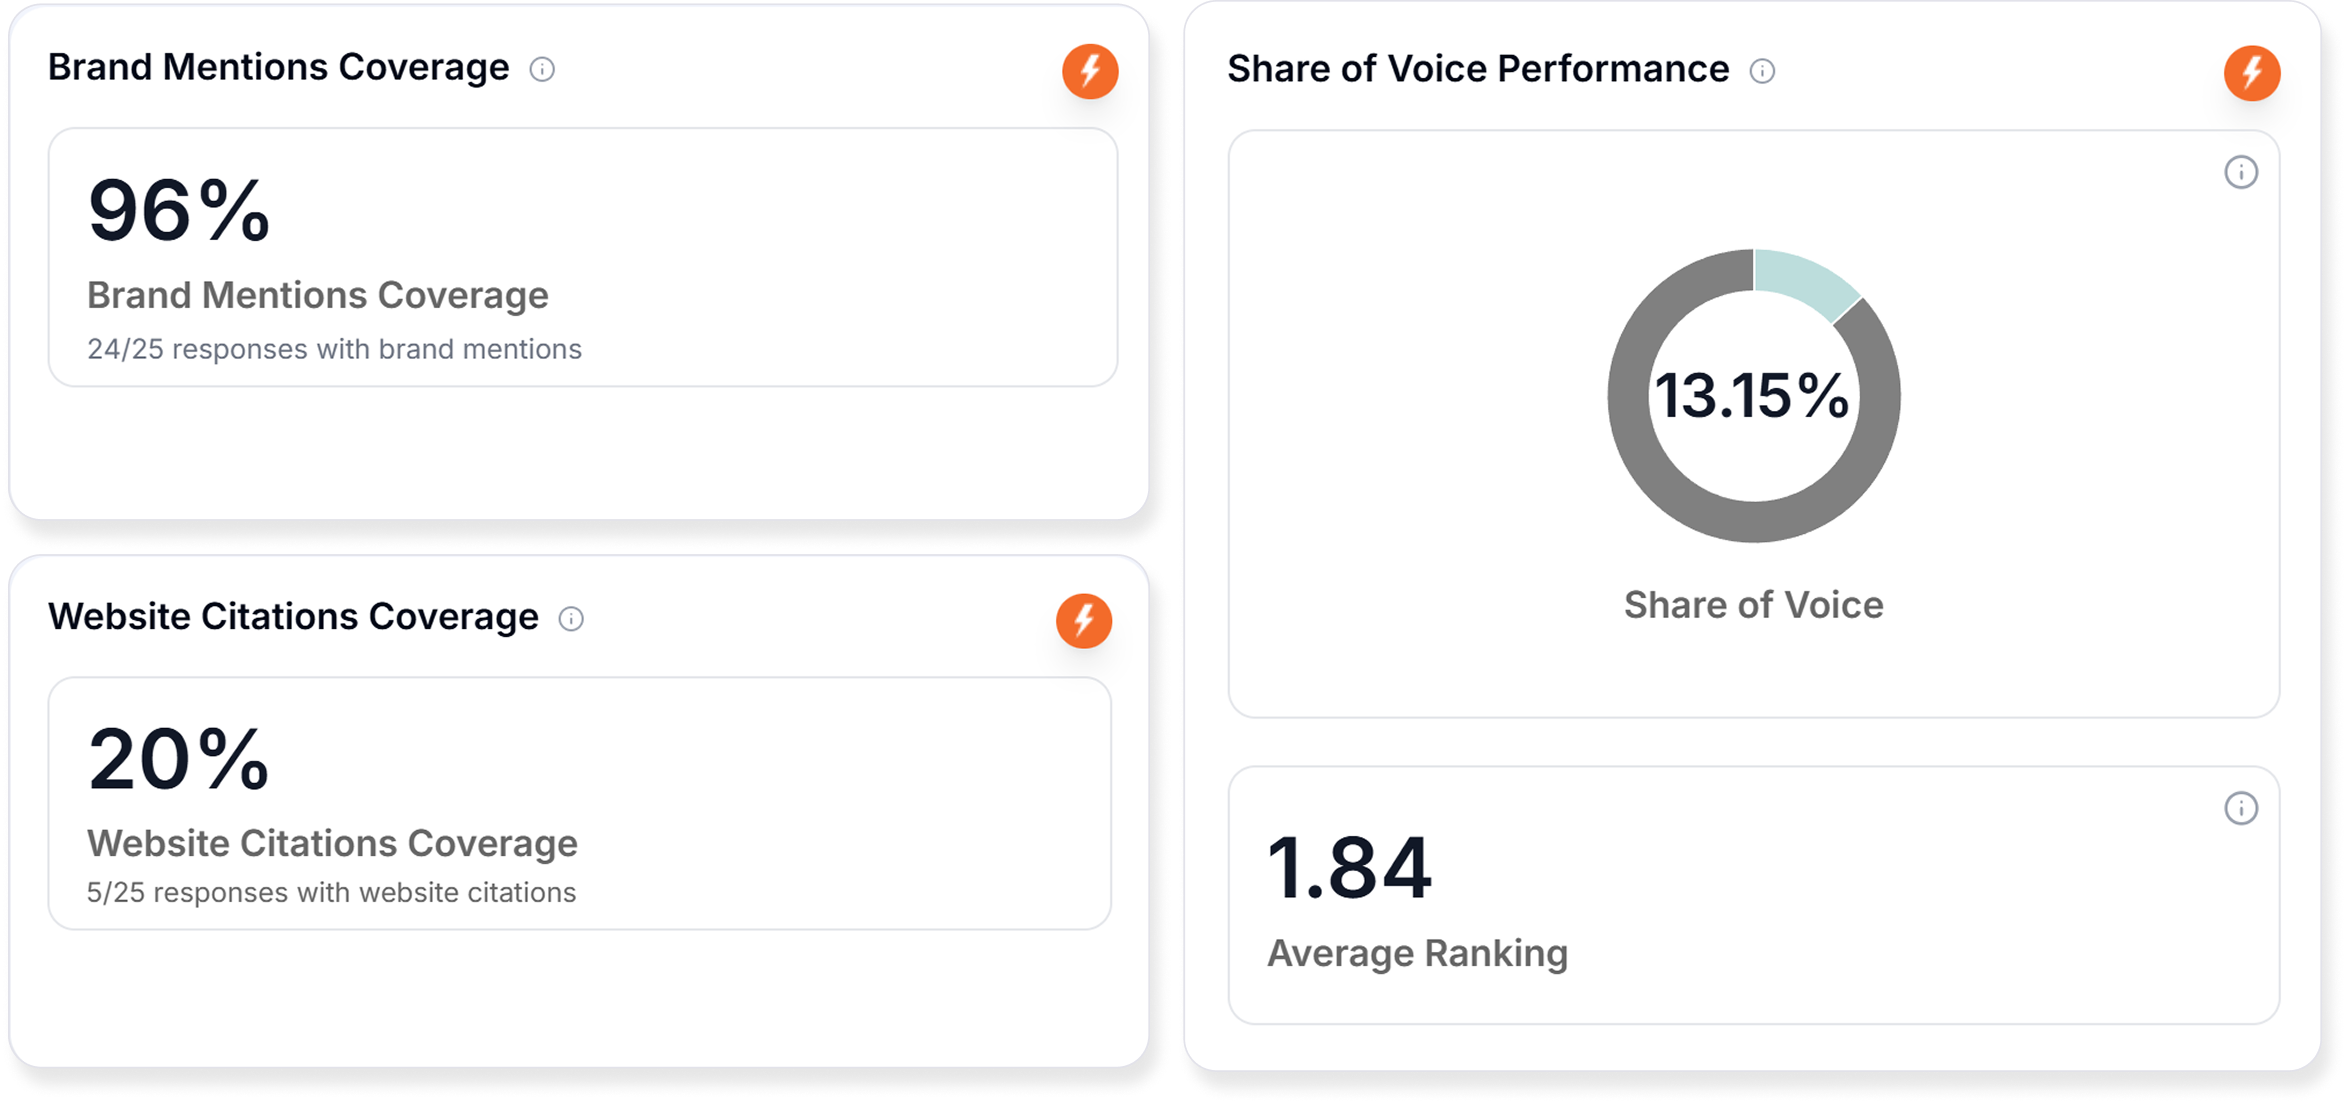Open info icon beside Brand Mentions Coverage title

click(542, 69)
